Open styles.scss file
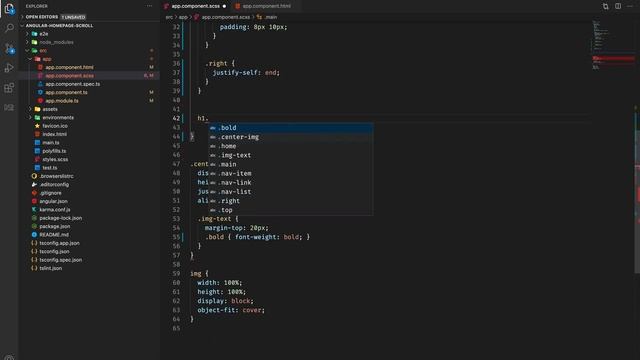The width and height of the screenshot is (640, 360). point(55,159)
